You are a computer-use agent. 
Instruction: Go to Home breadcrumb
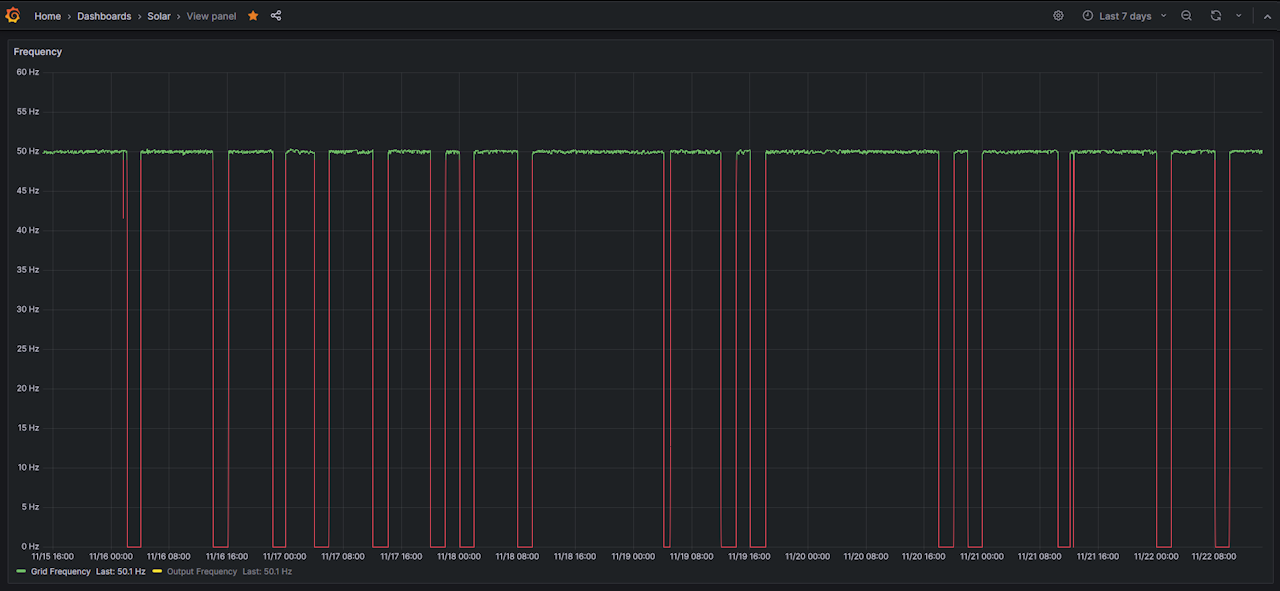[x=47, y=16]
